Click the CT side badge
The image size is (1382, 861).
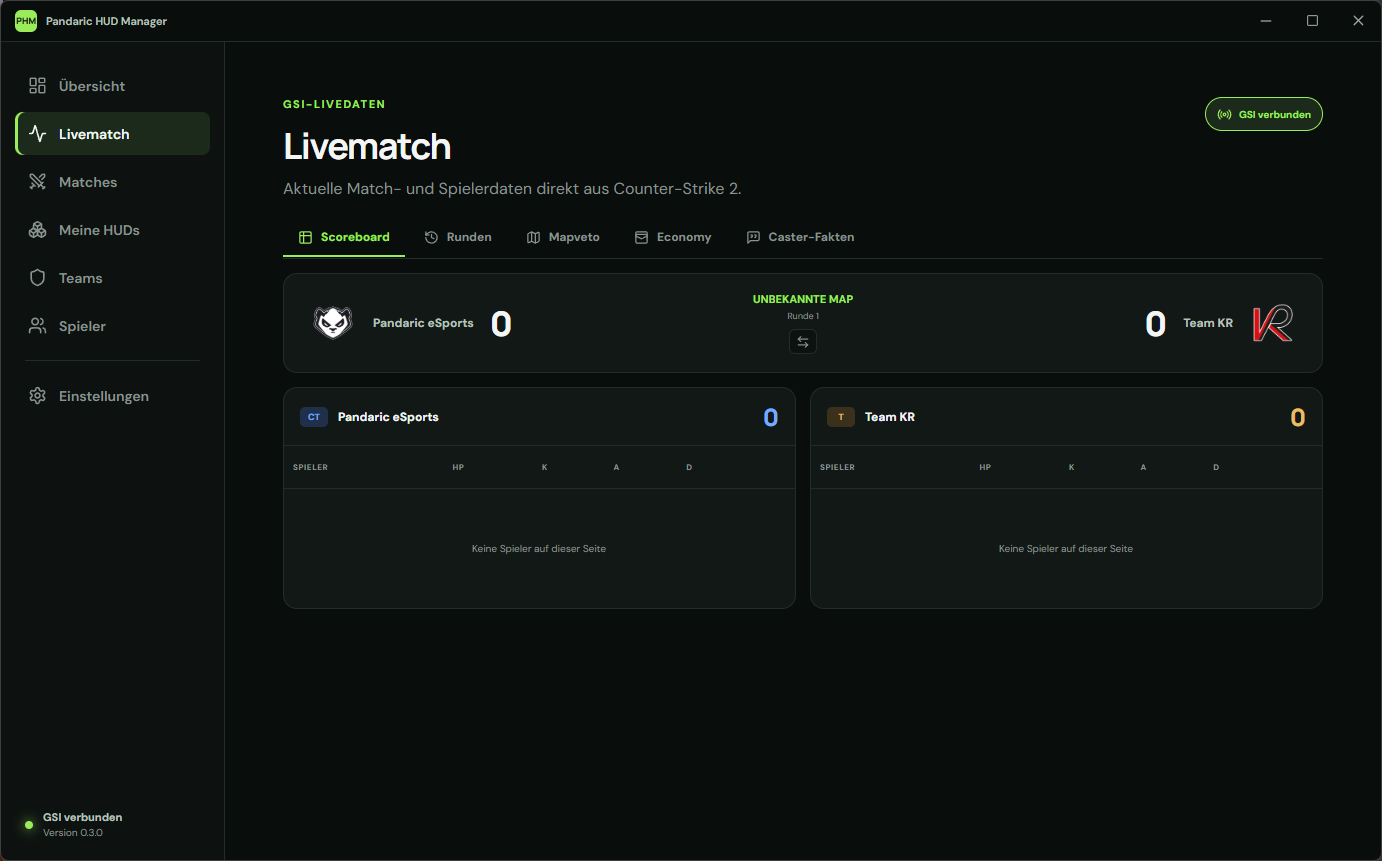point(314,417)
